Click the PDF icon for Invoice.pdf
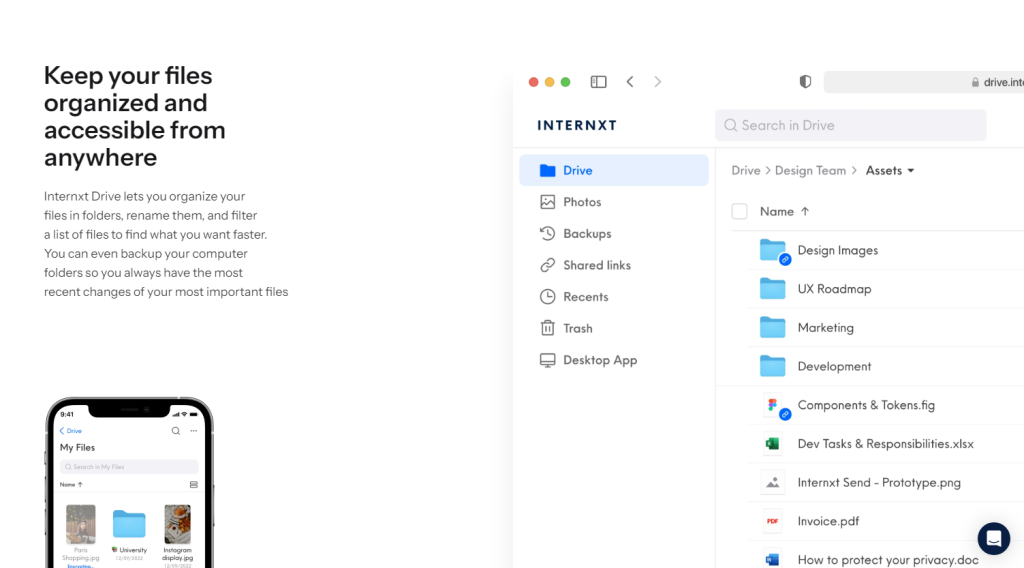 (772, 521)
